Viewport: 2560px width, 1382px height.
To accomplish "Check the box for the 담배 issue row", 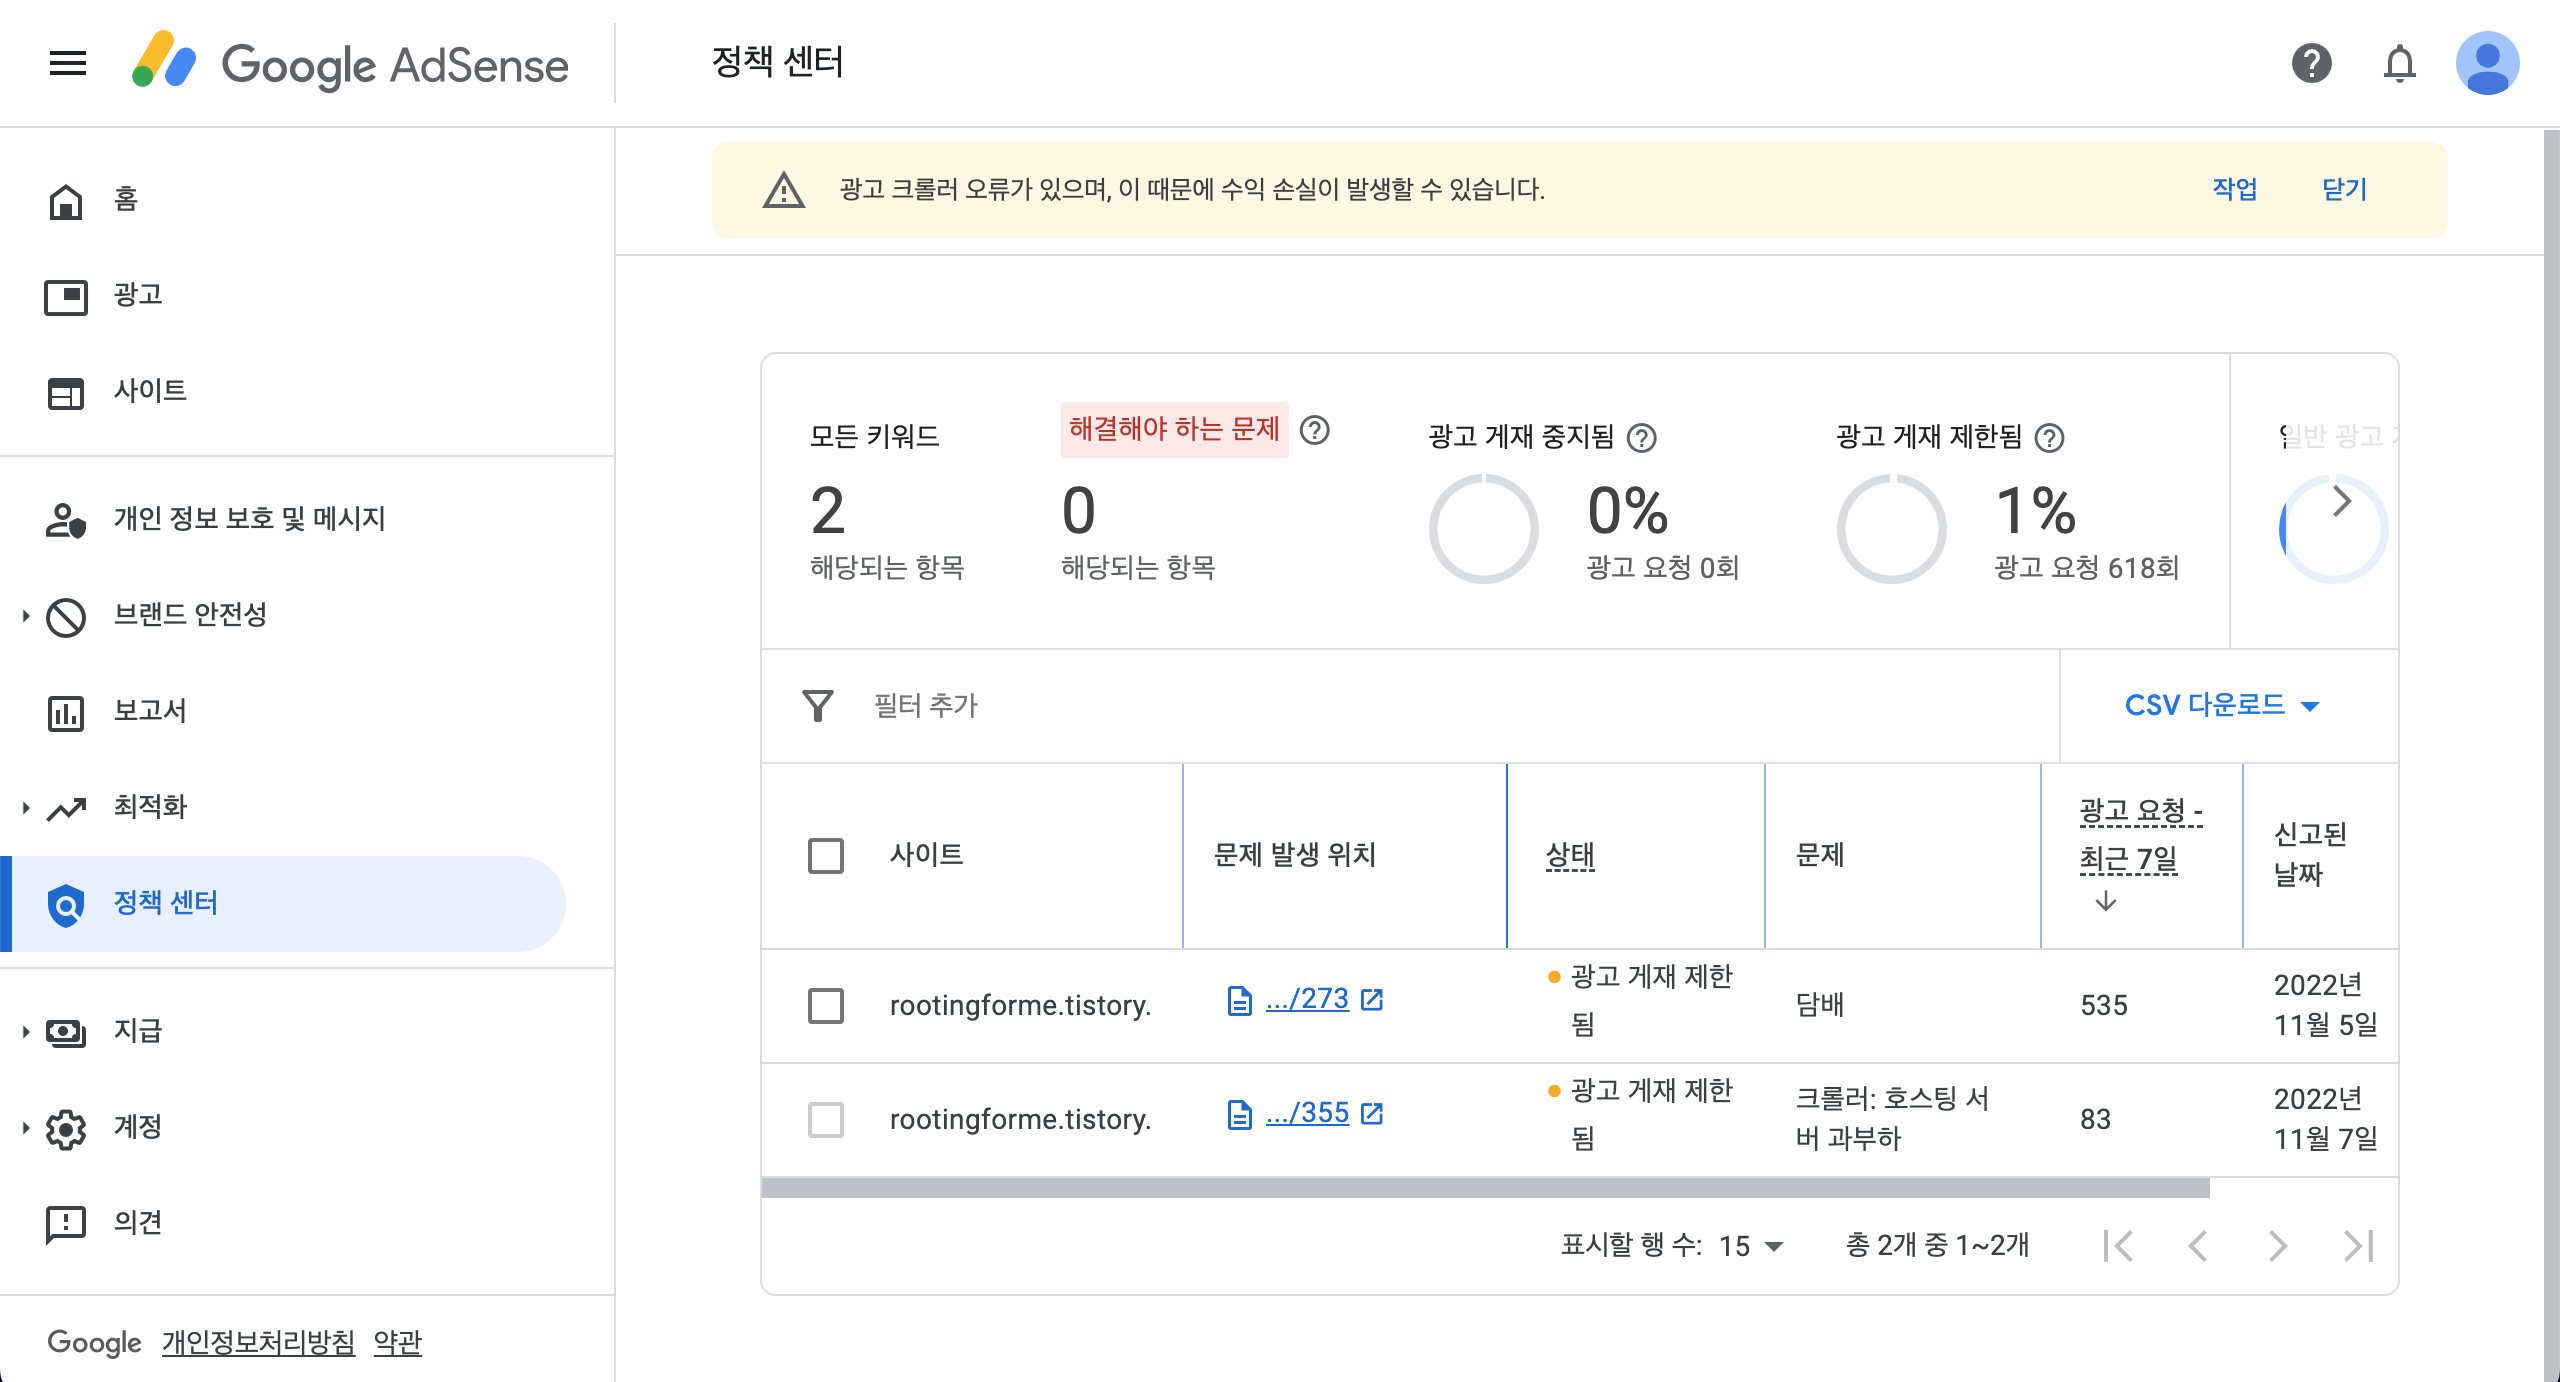I will coord(826,1006).
